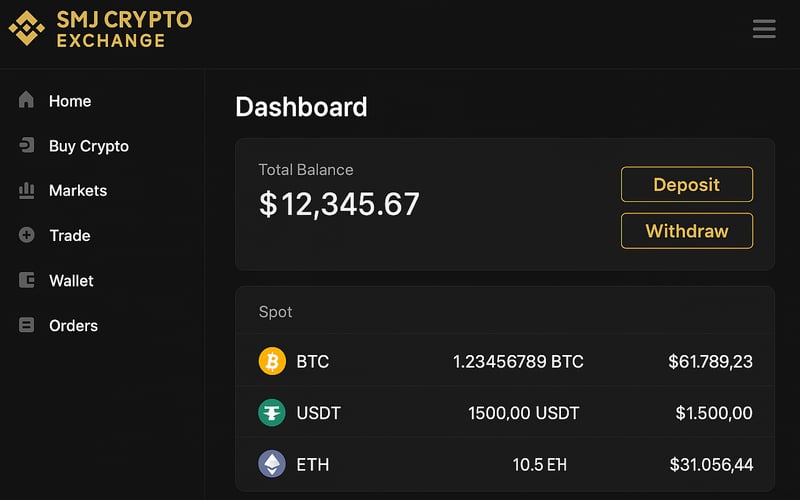Screen dimensions: 800x500
Task: Click the Markets bar chart icon
Action: pyautogui.click(x=27, y=190)
